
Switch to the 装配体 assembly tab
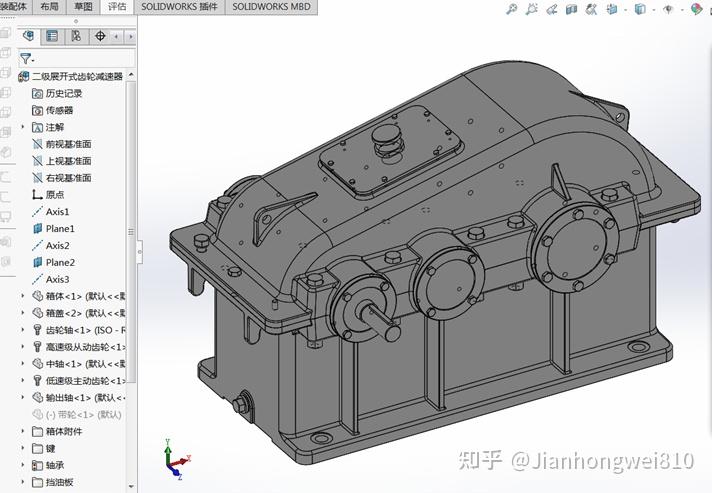pyautogui.click(x=14, y=6)
